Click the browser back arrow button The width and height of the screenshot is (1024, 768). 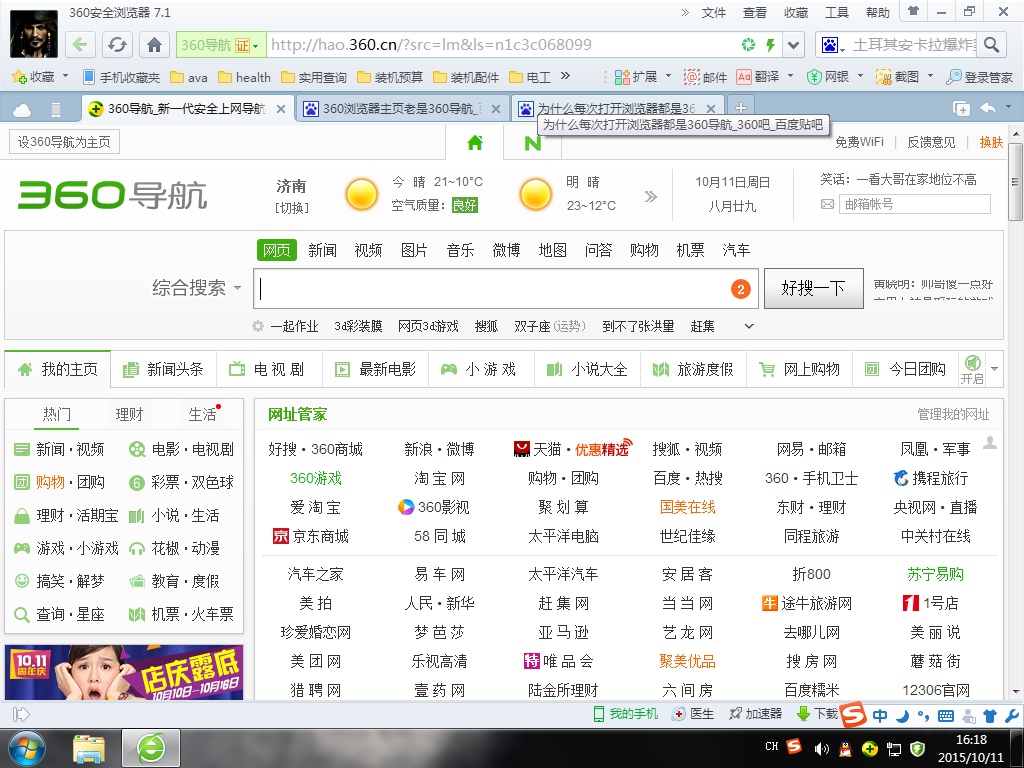click(80, 44)
